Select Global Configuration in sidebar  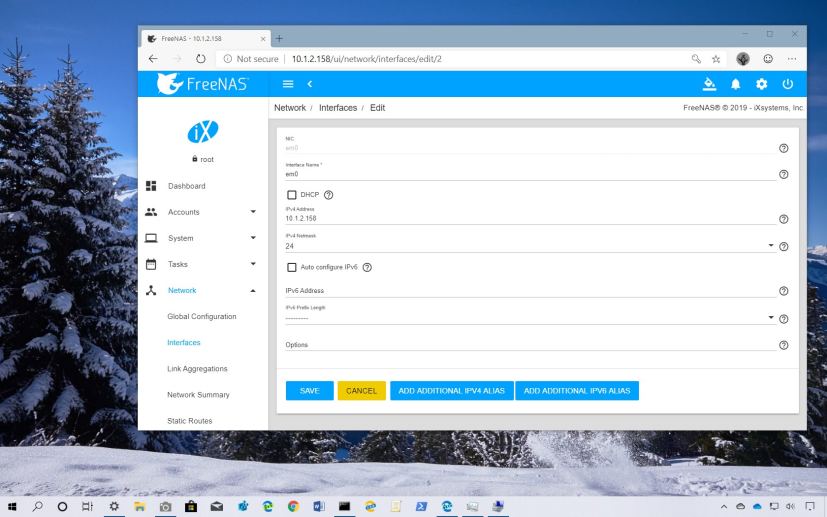pyautogui.click(x=201, y=316)
